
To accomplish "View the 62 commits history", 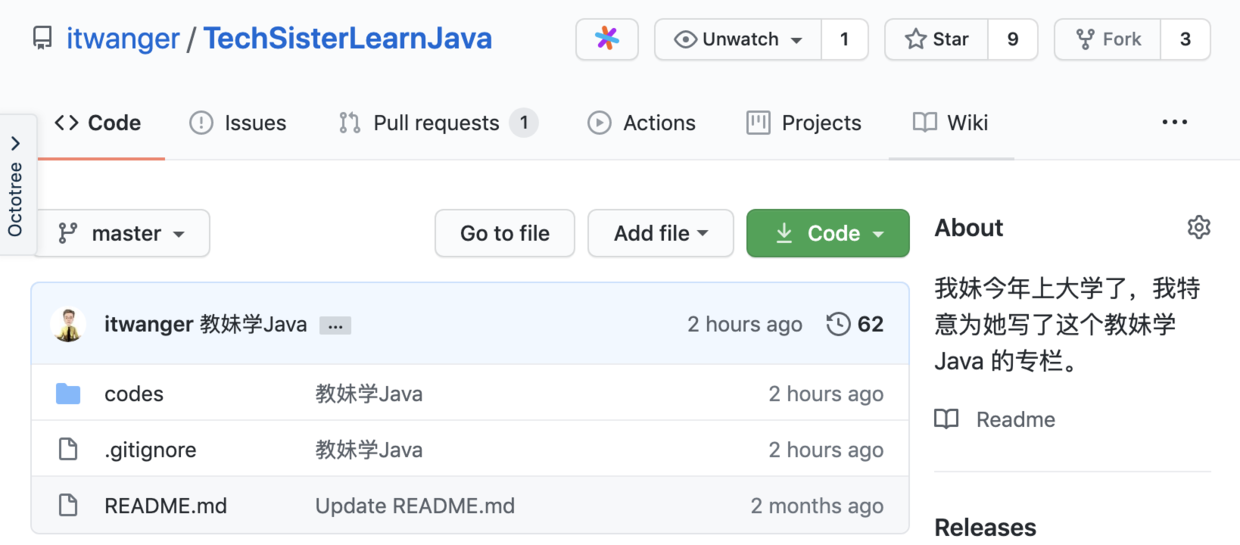I will (856, 324).
